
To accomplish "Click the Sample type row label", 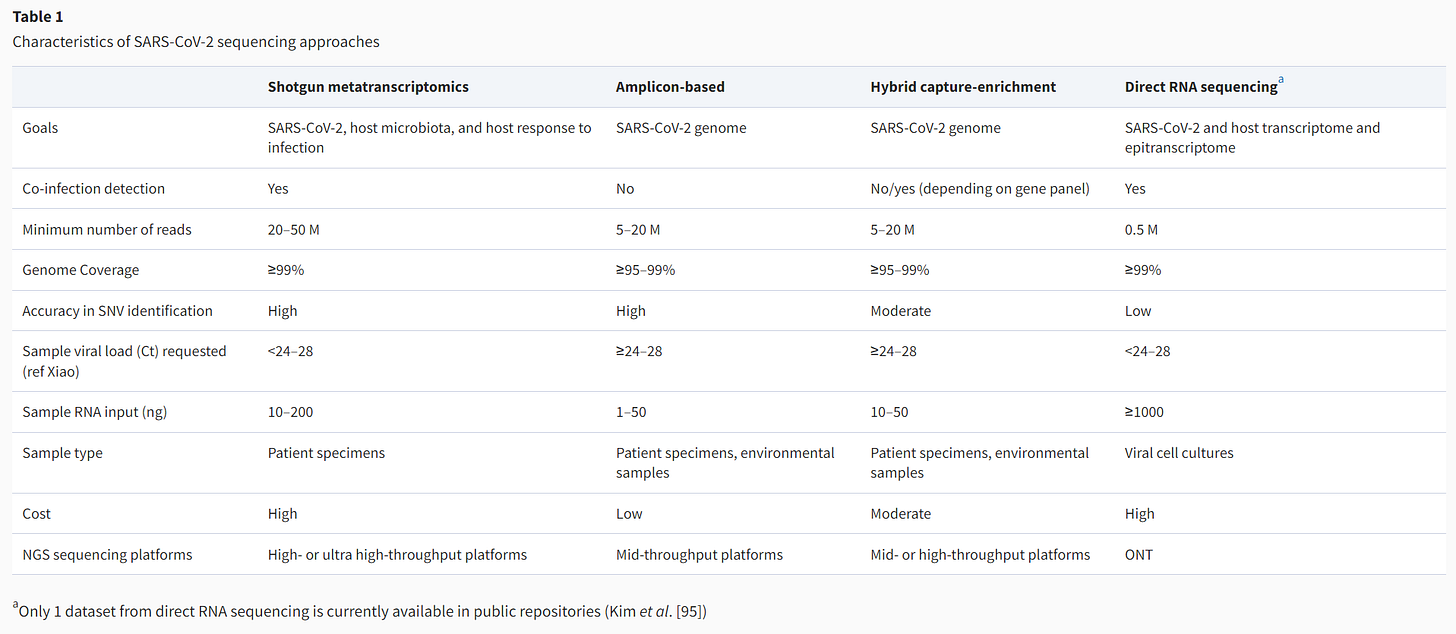I will pos(61,453).
